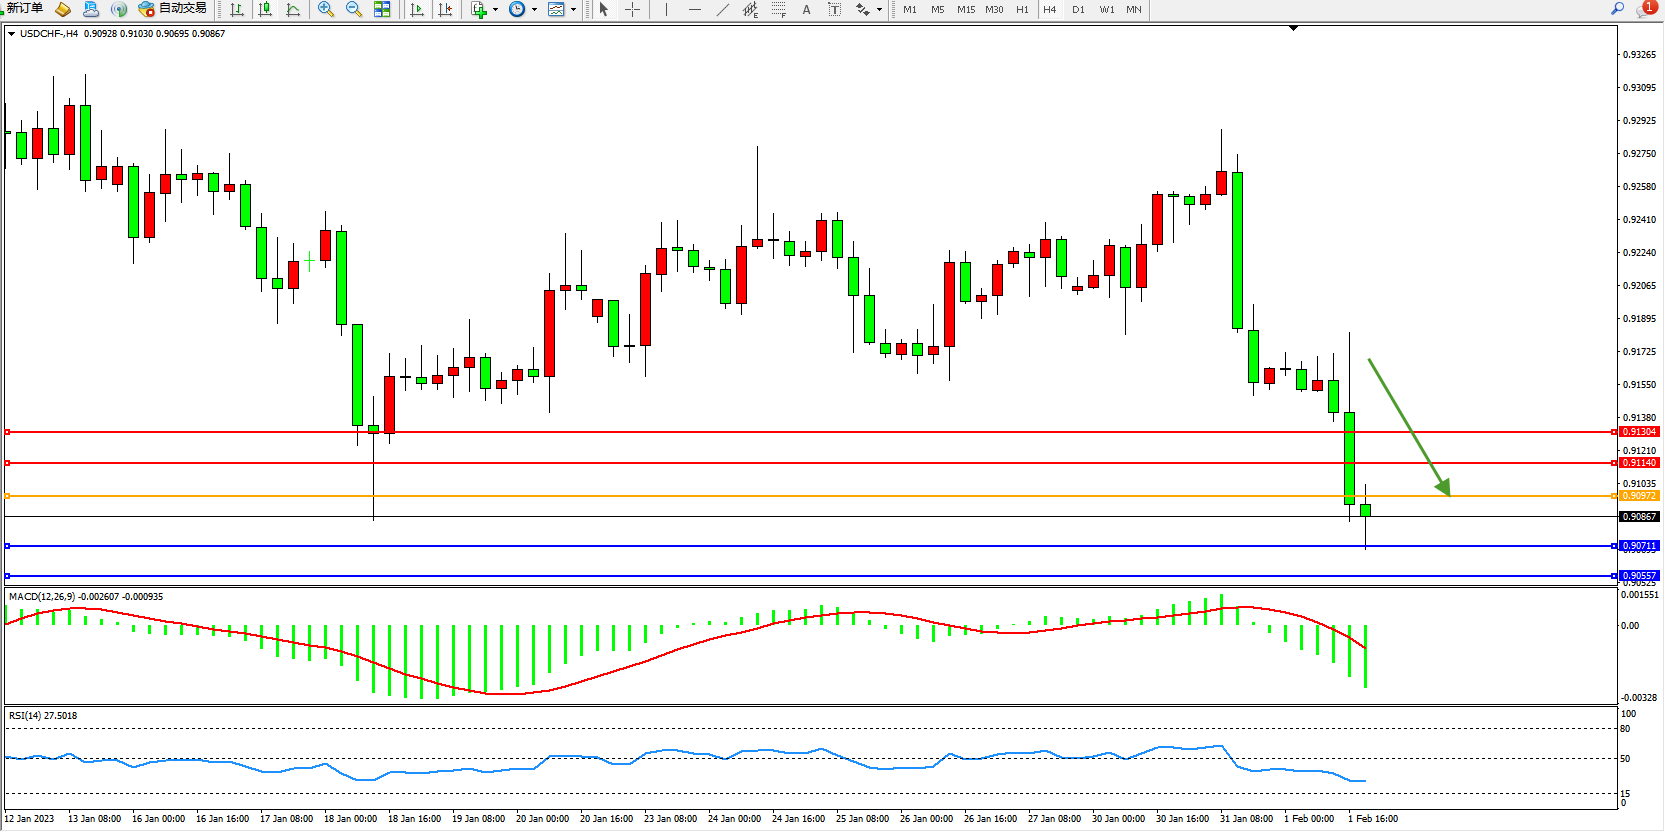Click the orange 0.90972 price level label
Screen dimensions: 1665x832
(1639, 496)
